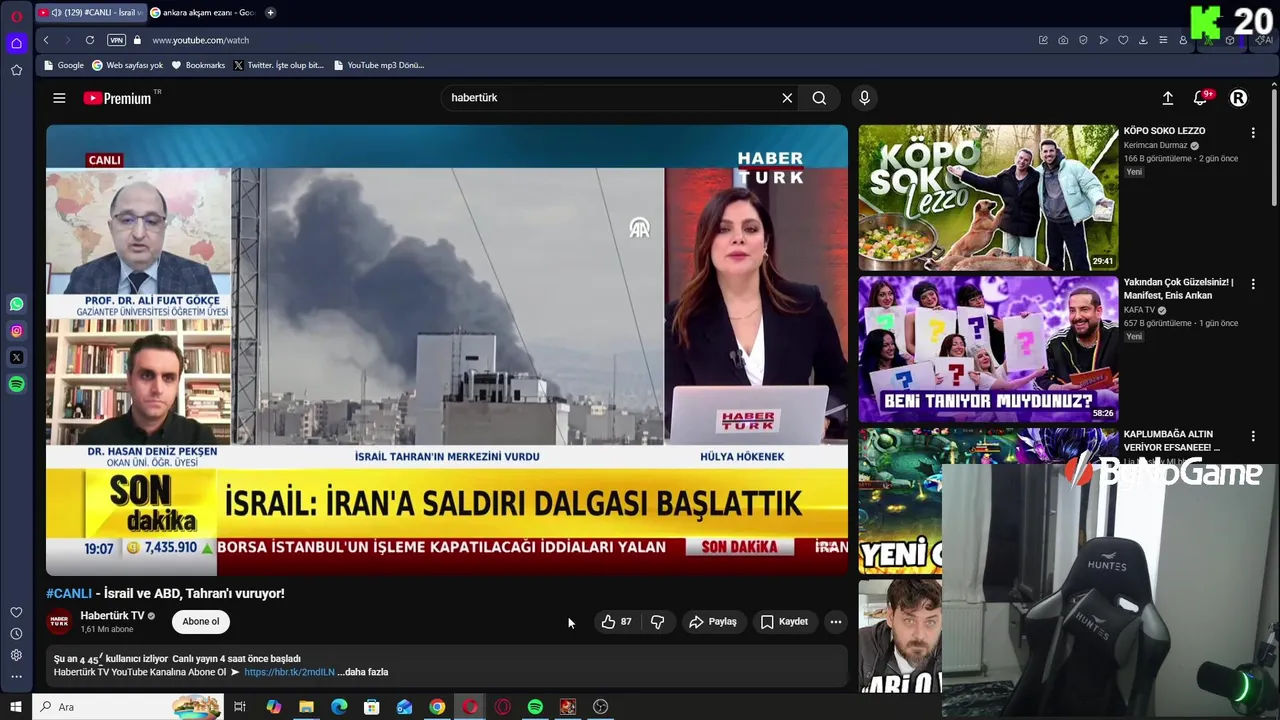Clear the habertürk search text
The width and height of the screenshot is (1280, 720).
(x=787, y=98)
